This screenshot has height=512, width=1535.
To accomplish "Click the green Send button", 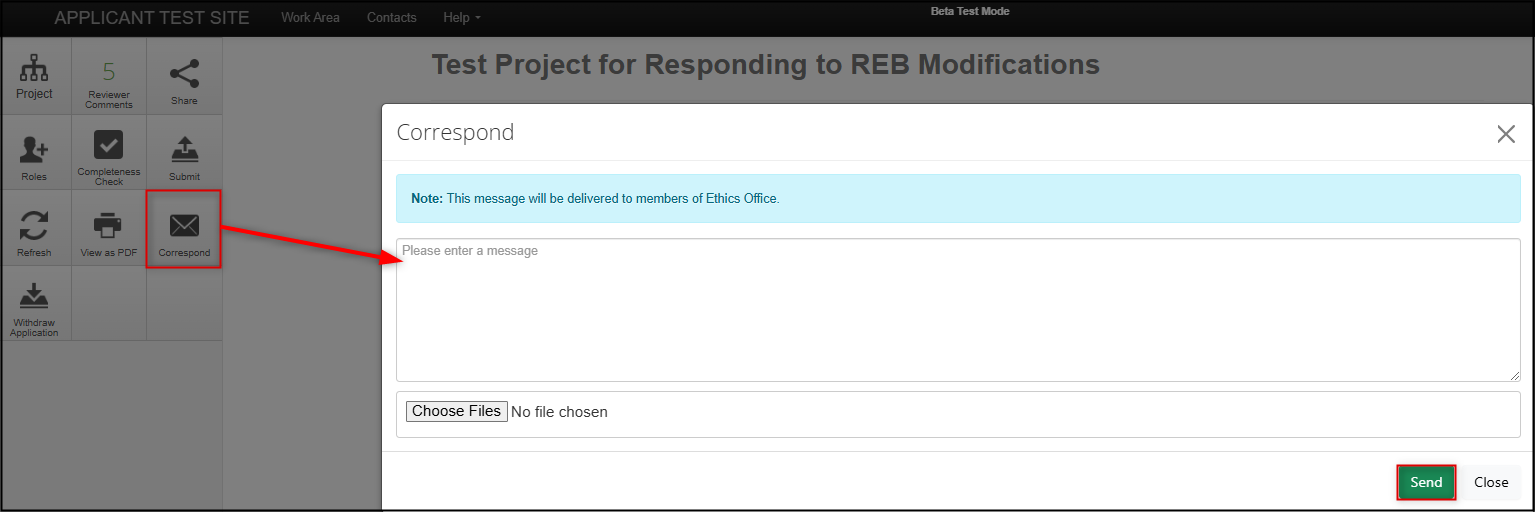I will (1426, 482).
